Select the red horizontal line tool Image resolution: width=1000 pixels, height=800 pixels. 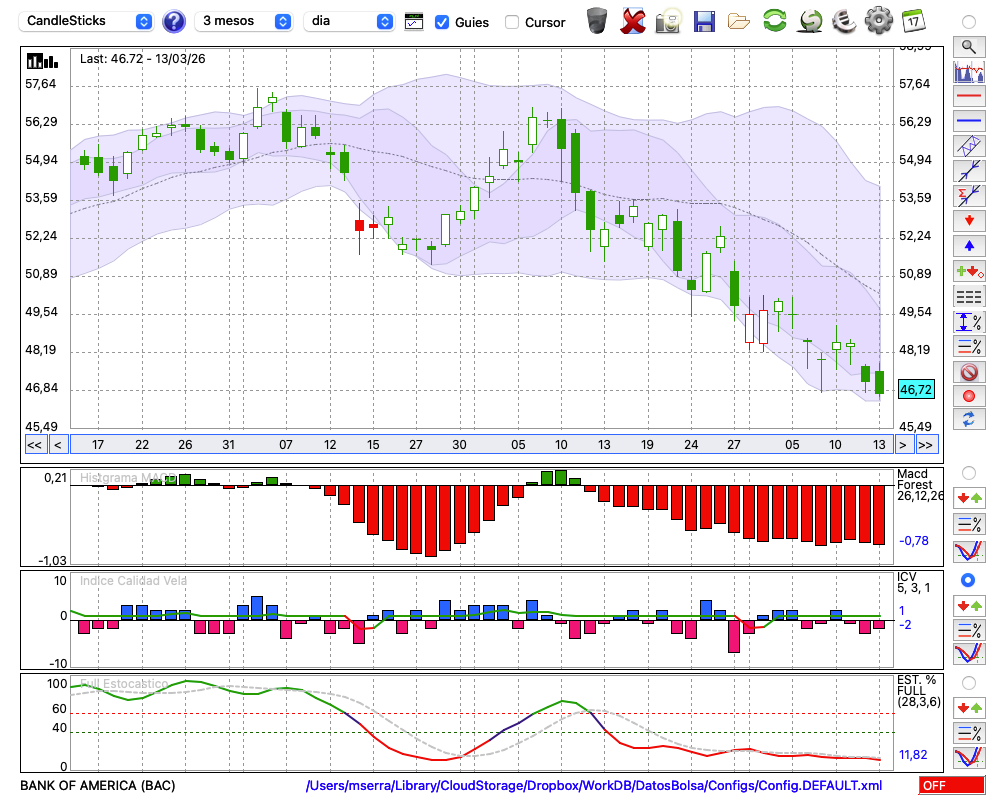coord(968,96)
